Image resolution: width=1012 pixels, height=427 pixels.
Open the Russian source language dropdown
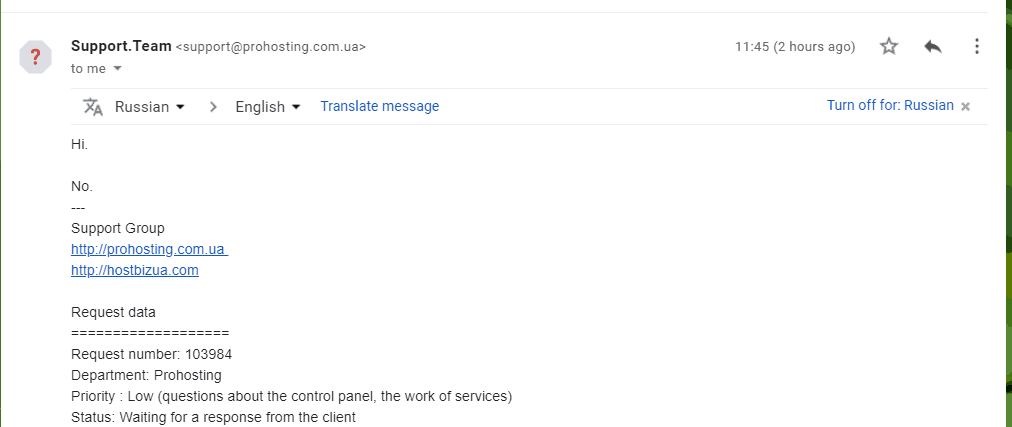(150, 106)
